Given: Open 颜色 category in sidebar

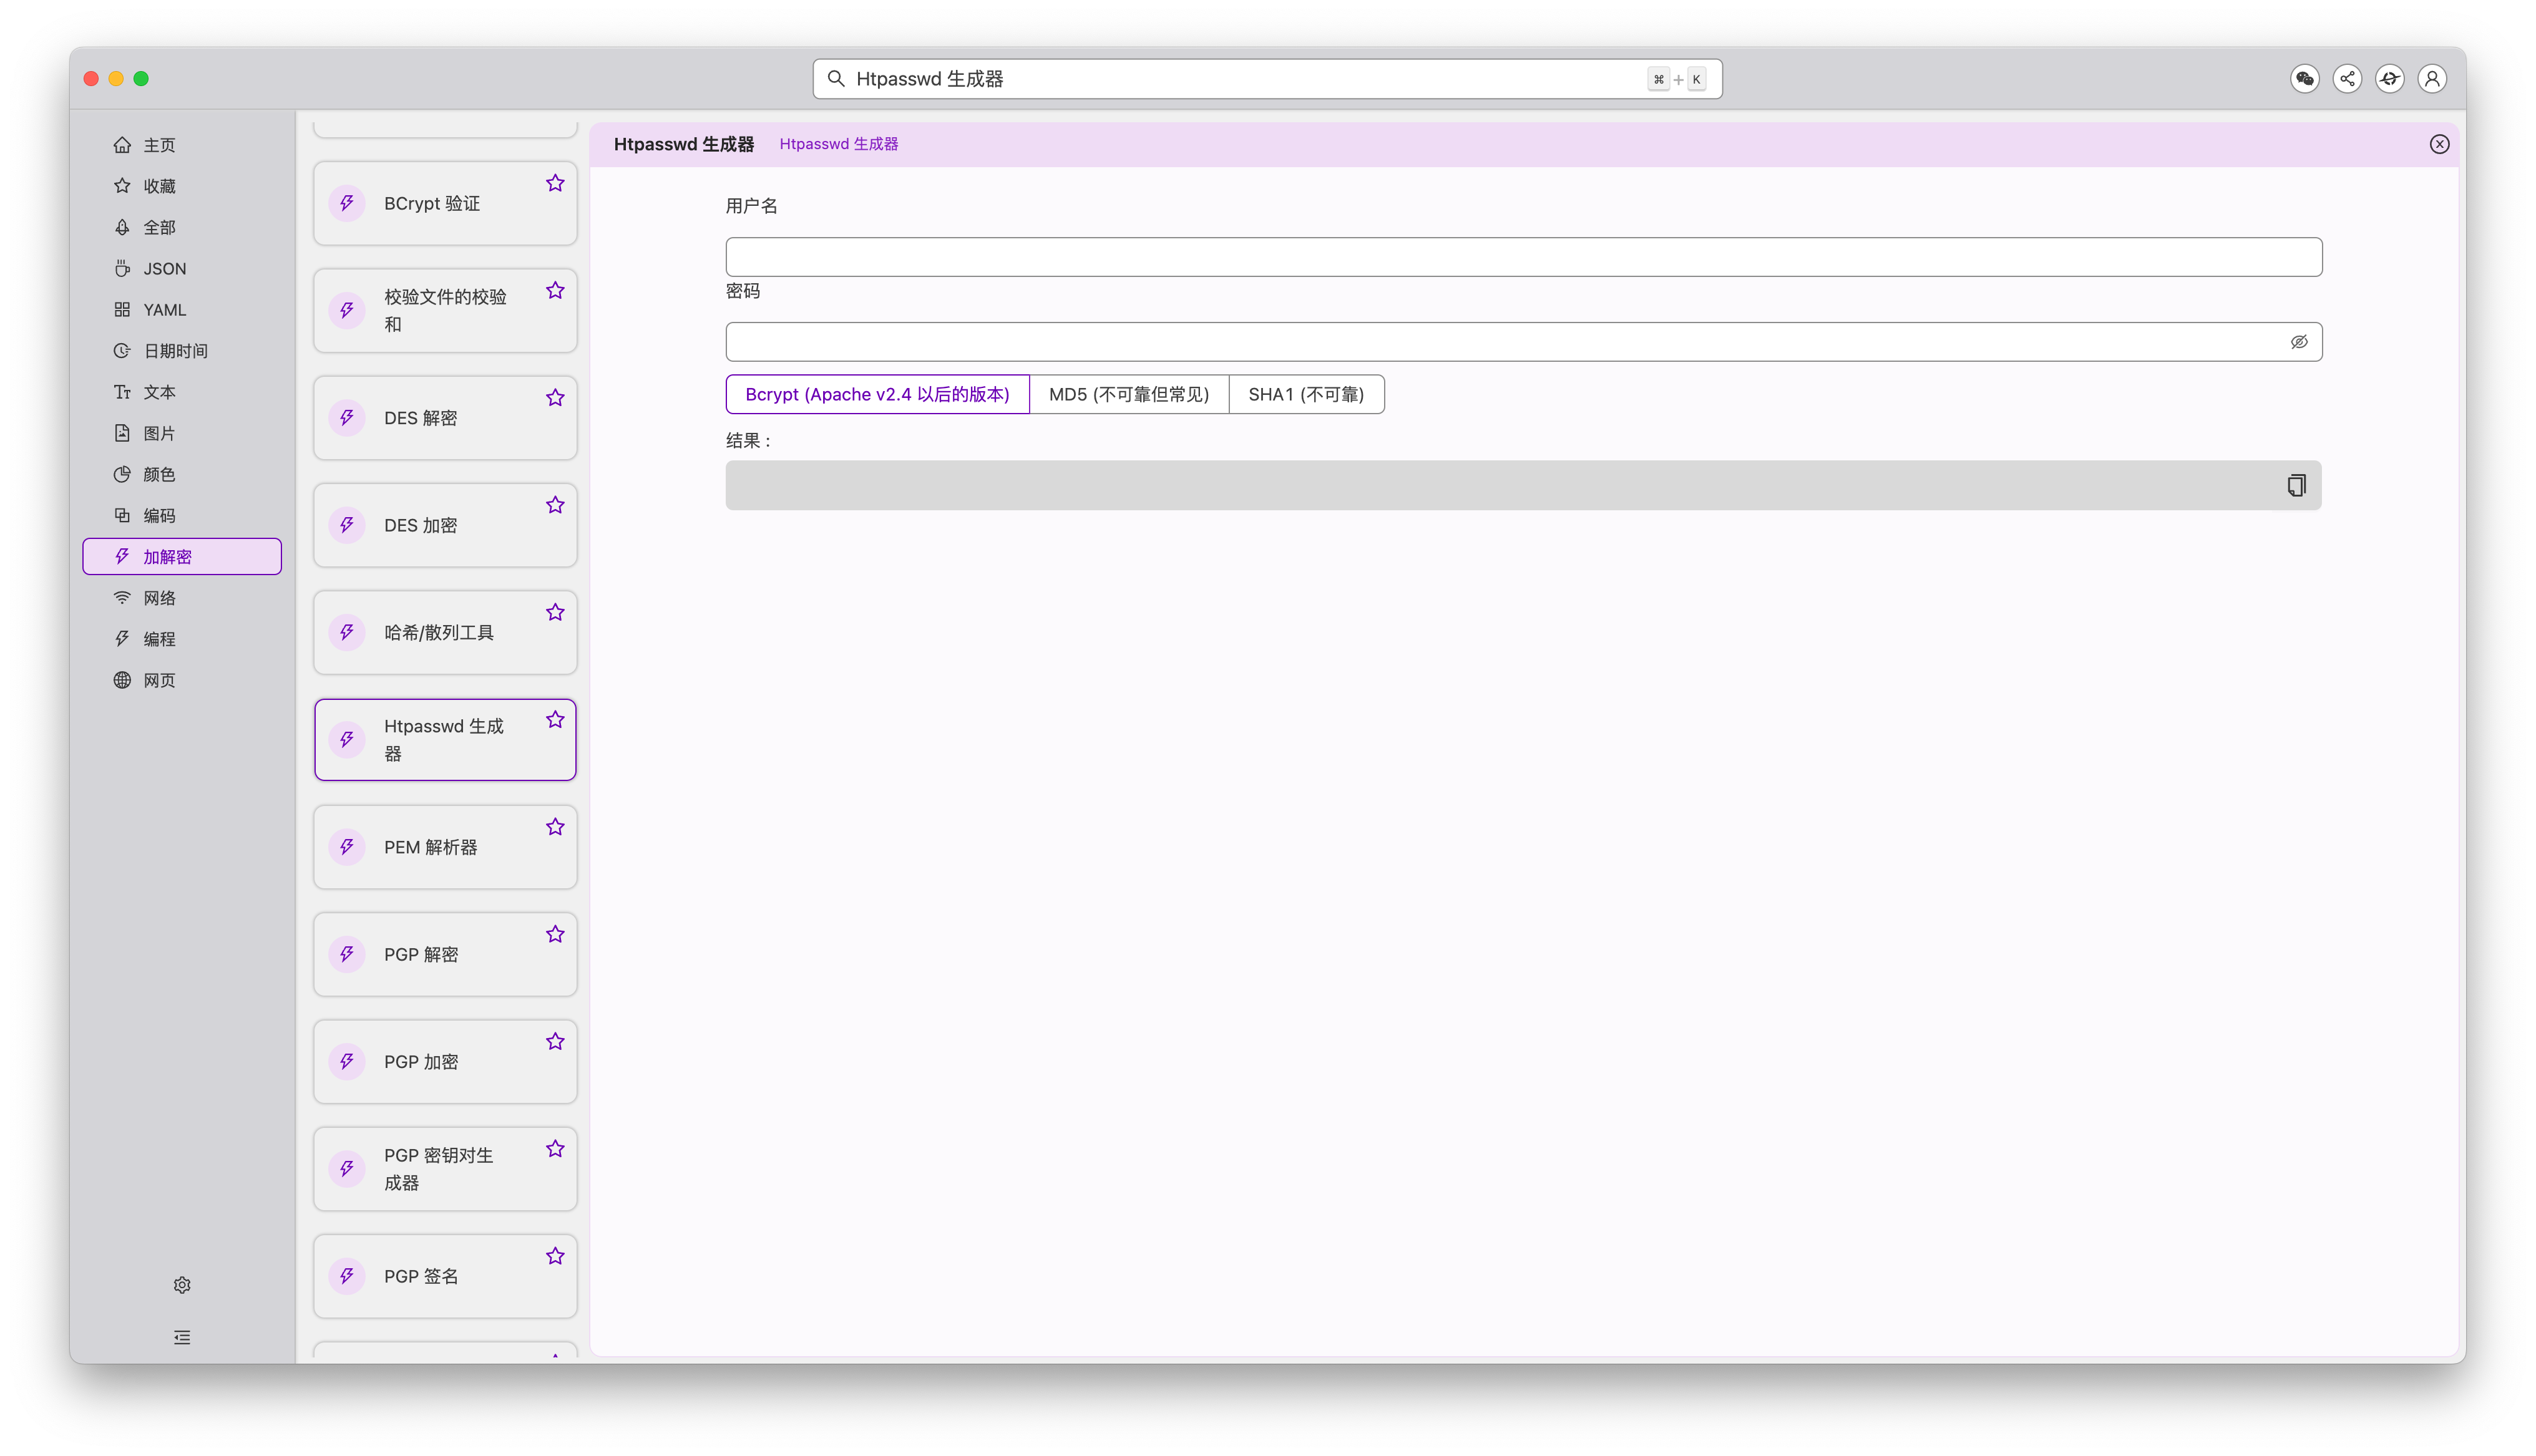Looking at the screenshot, I should (x=182, y=474).
